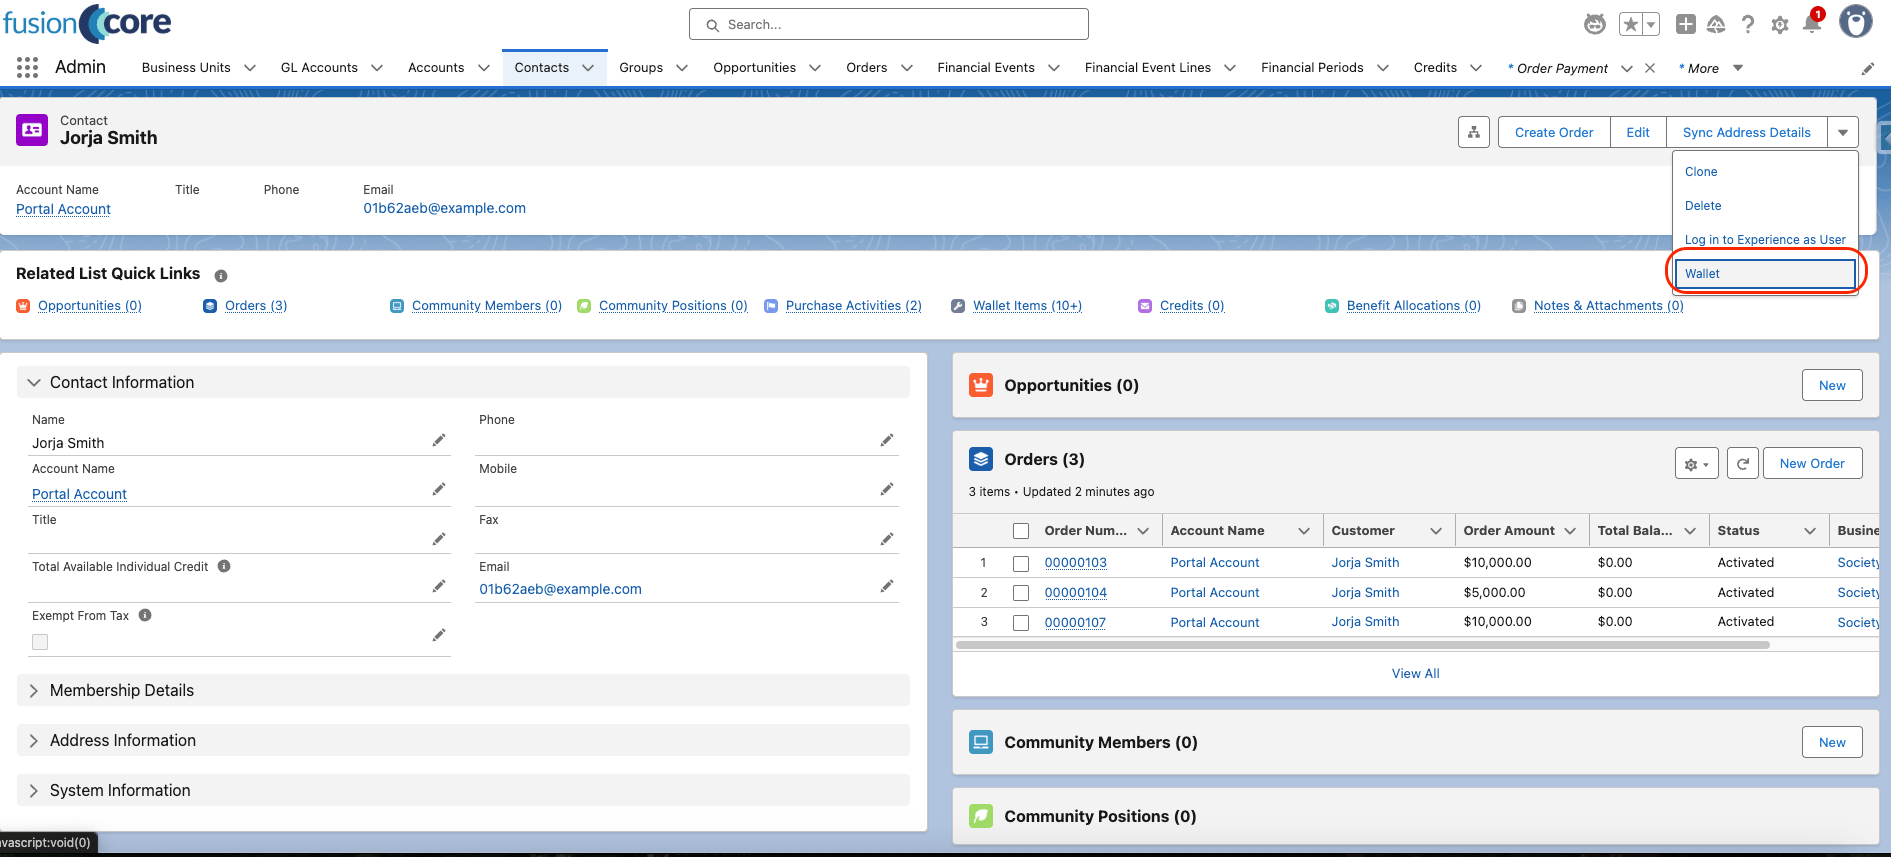Open the Favorites list dropdown arrow
1891x857 pixels.
(1651, 24)
